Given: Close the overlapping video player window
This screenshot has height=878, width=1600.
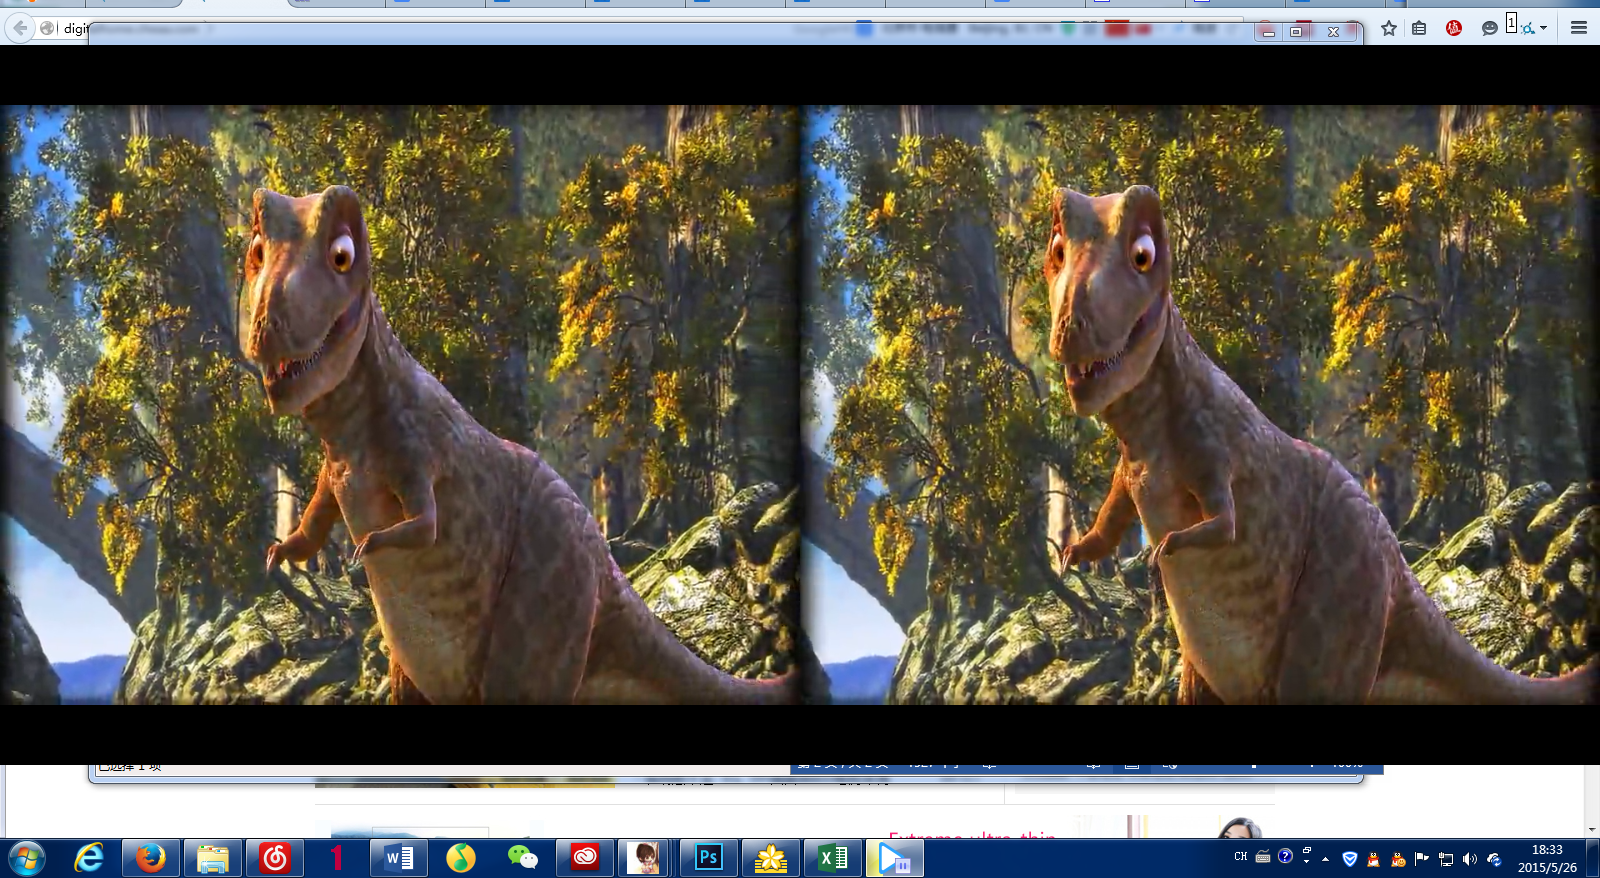Looking at the screenshot, I should [1333, 32].
